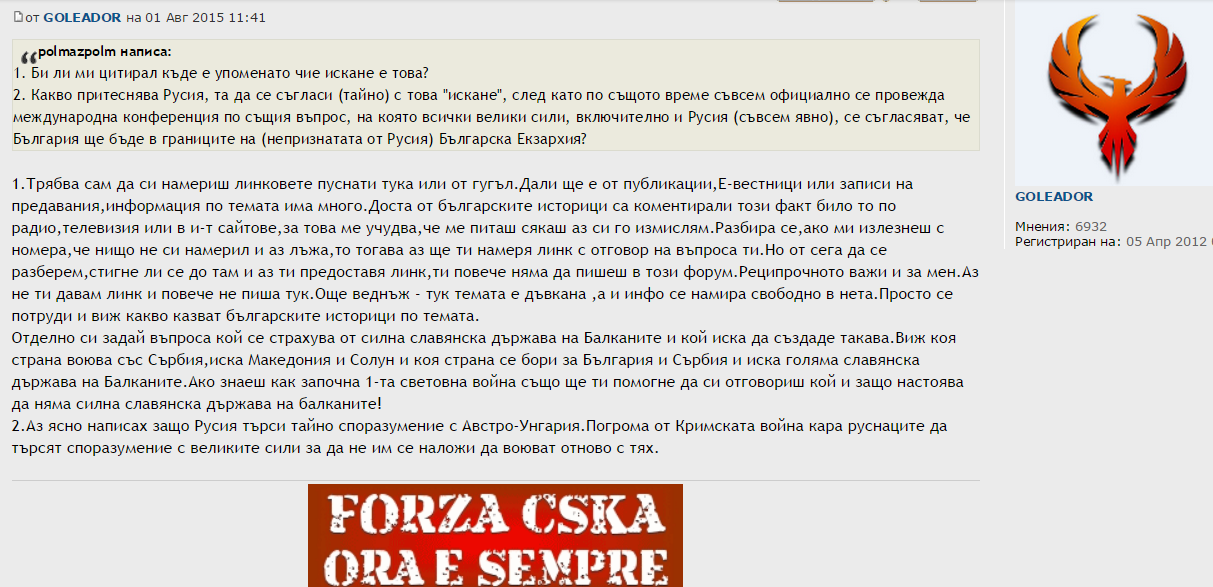The width and height of the screenshot is (1213, 587).
Task: Click the "Регистриран на:" label
Action: tap(1068, 242)
